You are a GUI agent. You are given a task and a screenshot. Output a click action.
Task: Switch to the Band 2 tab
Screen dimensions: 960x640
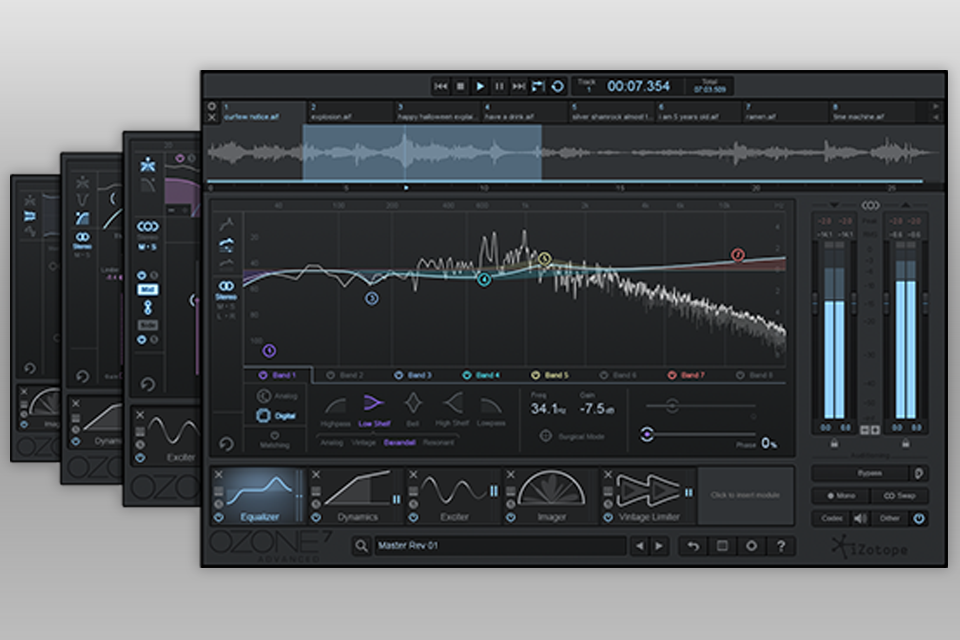click(x=345, y=375)
